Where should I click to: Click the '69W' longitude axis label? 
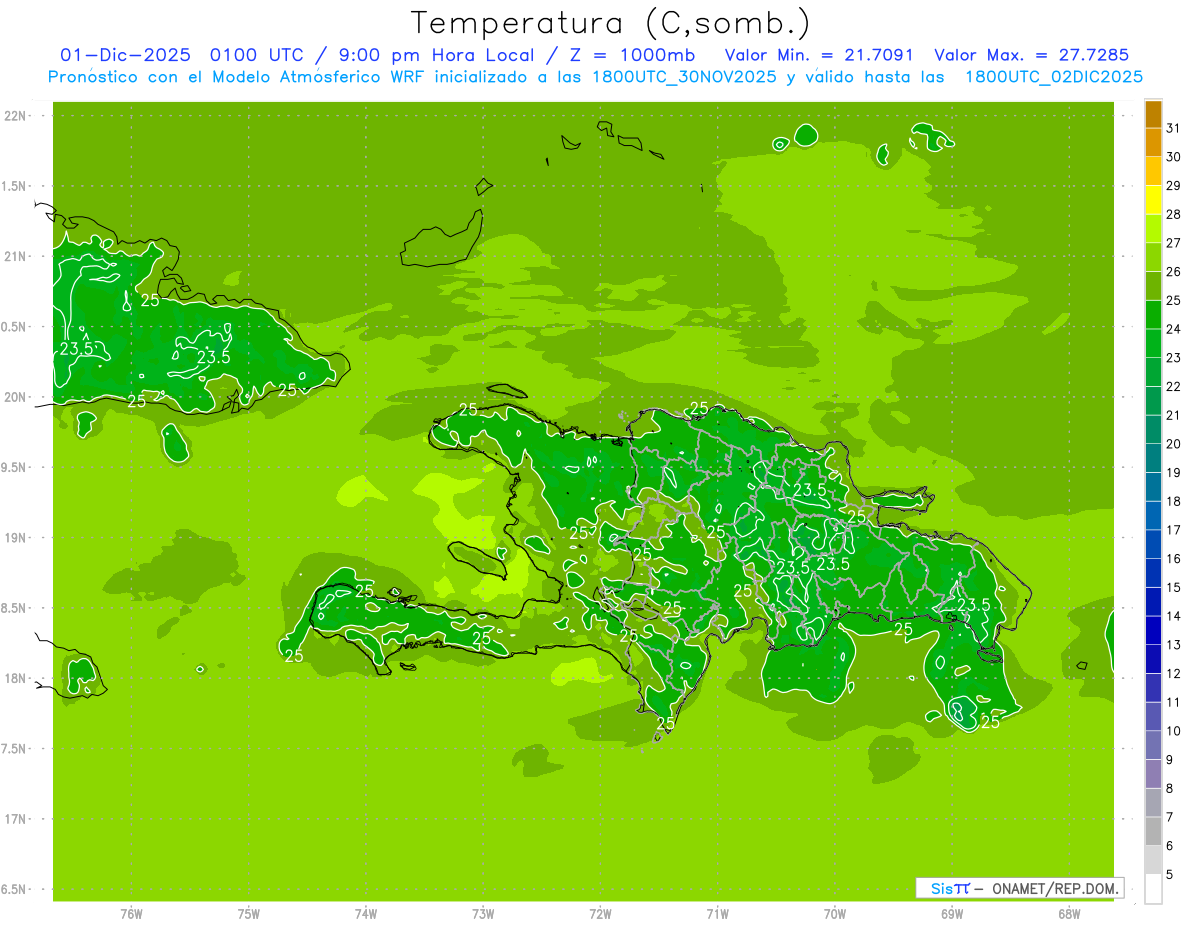tap(952, 913)
